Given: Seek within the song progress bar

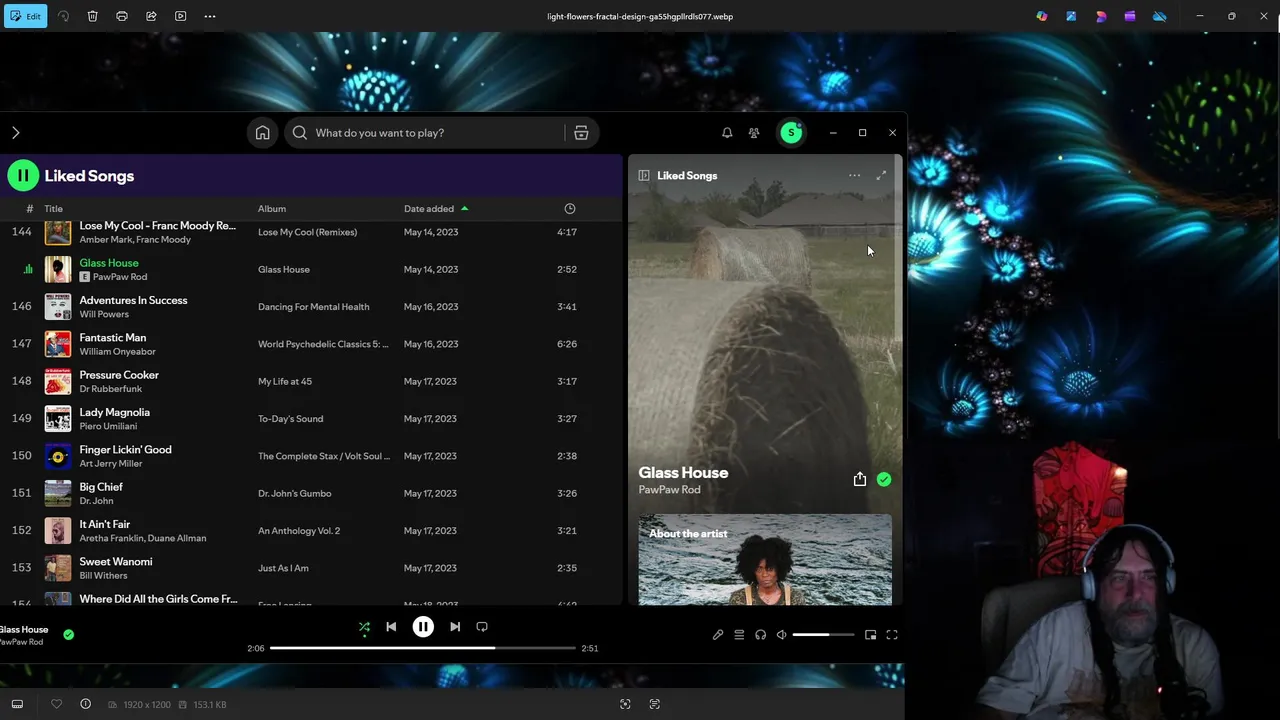Looking at the screenshot, I should click(x=423, y=648).
